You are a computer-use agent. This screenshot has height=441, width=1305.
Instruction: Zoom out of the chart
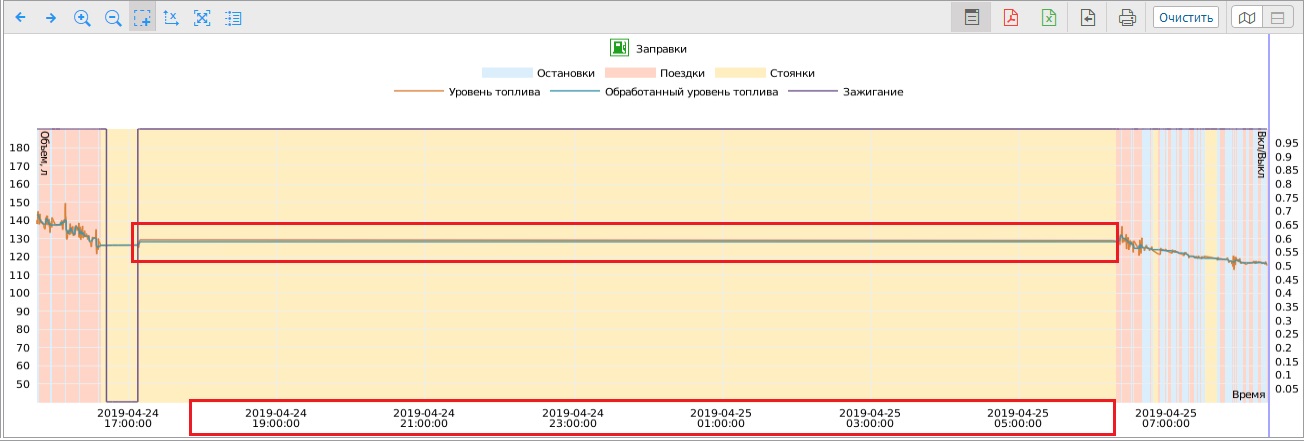[x=113, y=18]
